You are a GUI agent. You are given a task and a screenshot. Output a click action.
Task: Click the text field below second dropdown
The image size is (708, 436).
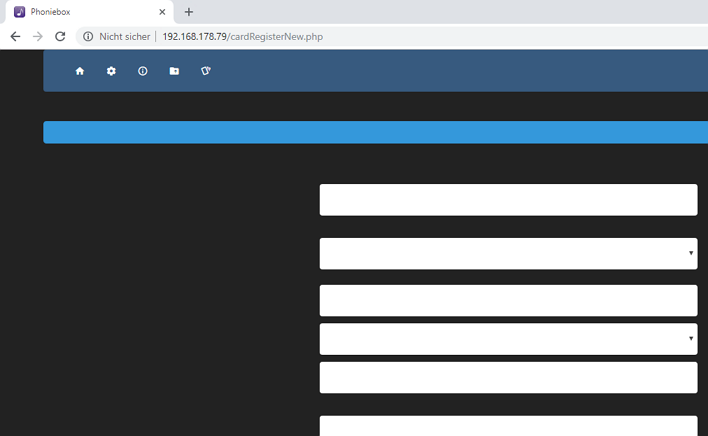pyautogui.click(x=508, y=377)
